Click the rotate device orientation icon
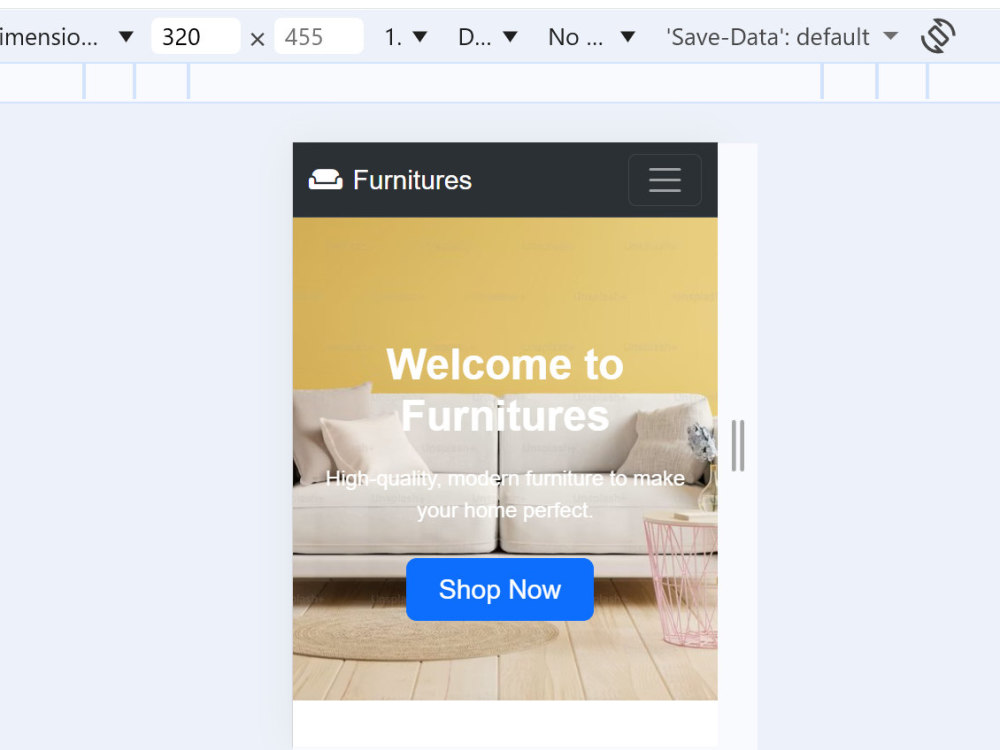Screen dimensions: 1000x750 pyautogui.click(x=938, y=36)
